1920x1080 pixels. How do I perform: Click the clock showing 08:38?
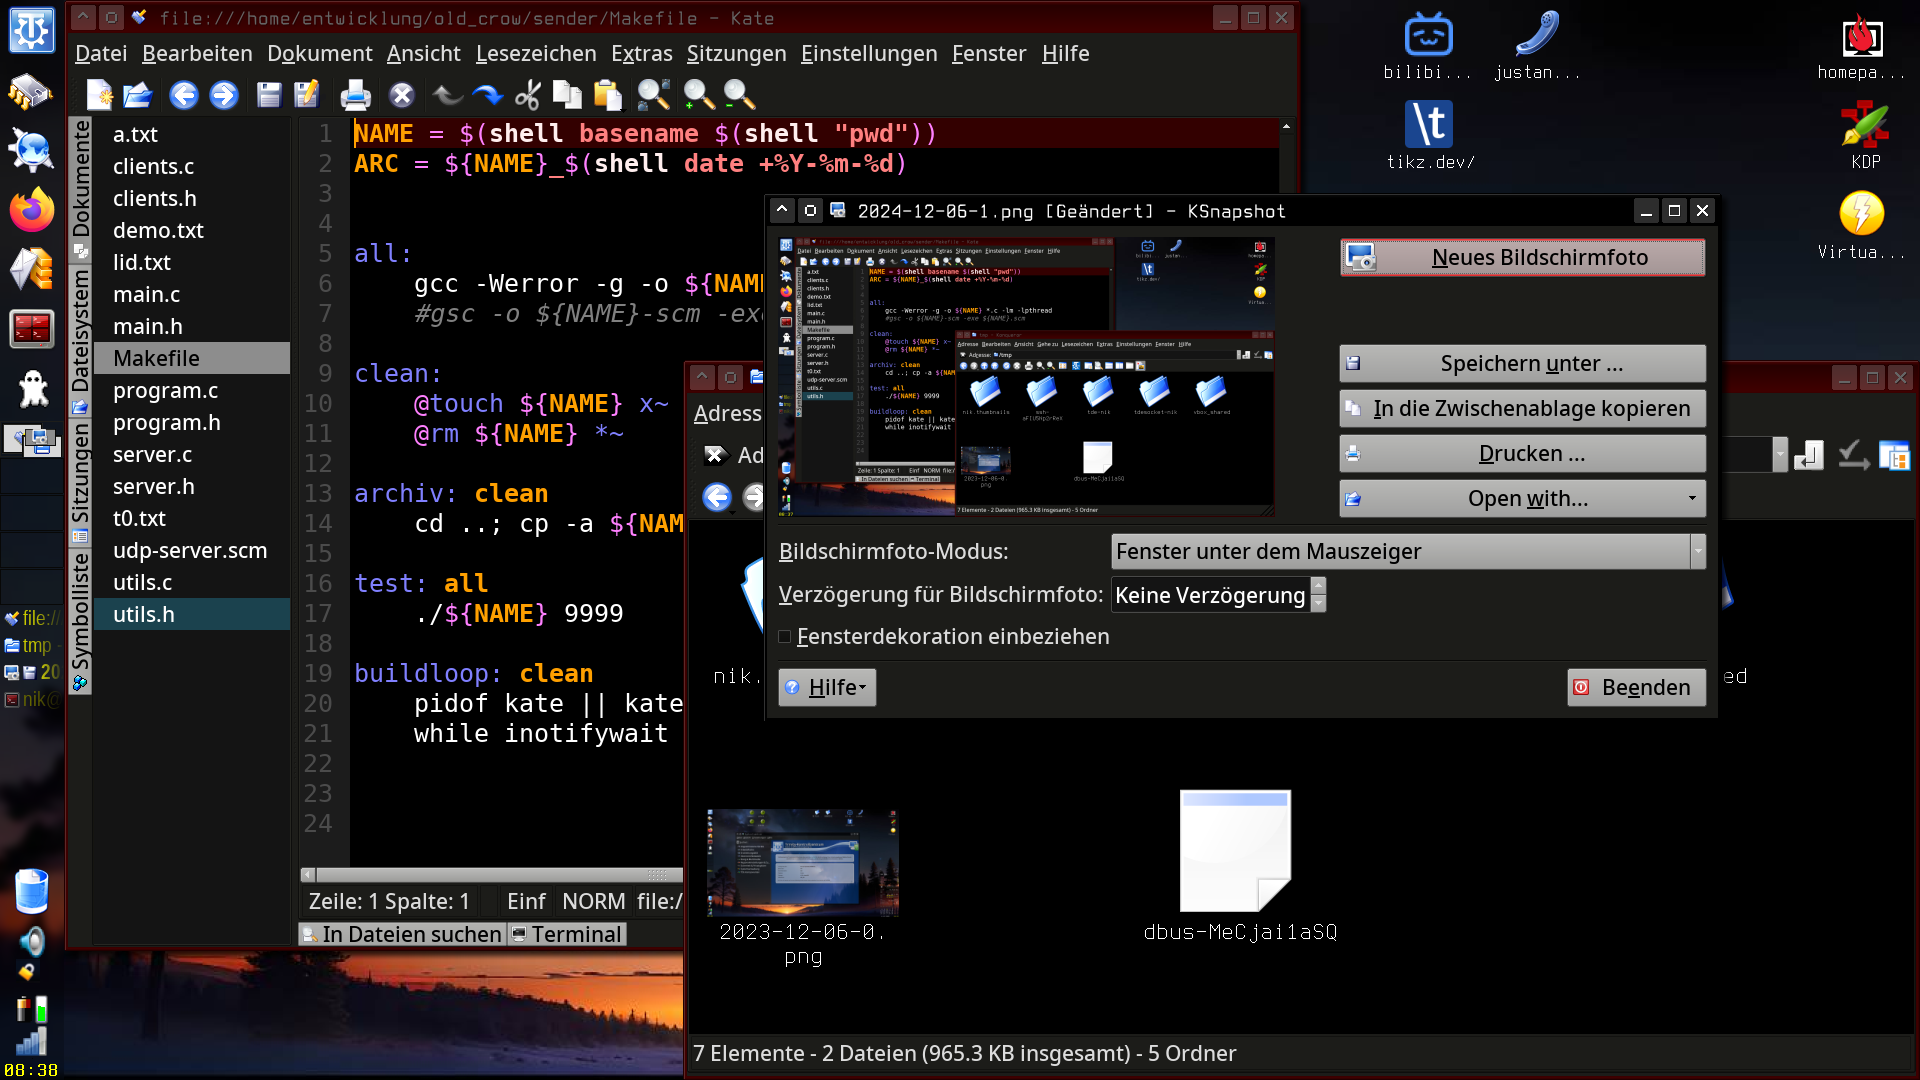31,1069
